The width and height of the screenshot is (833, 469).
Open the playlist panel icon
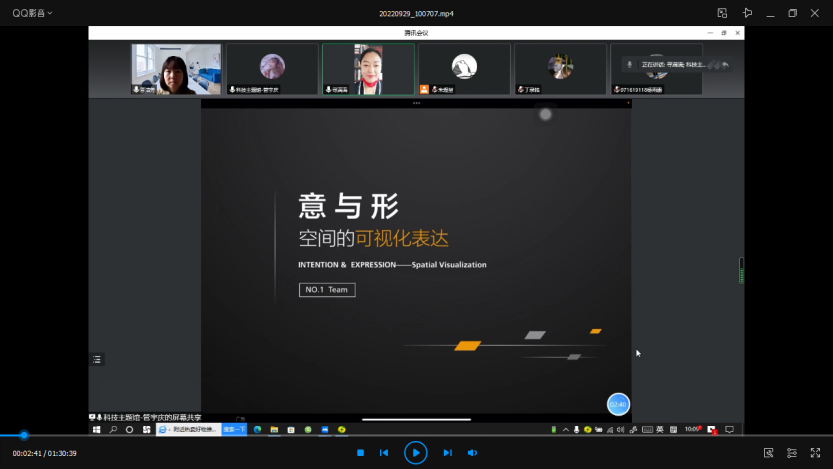coord(97,359)
